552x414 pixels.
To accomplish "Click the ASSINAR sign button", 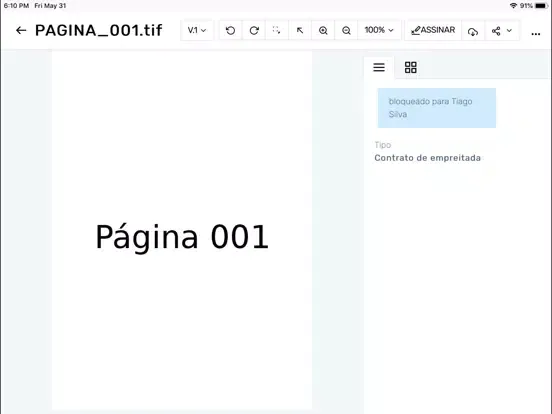I will tap(433, 30).
